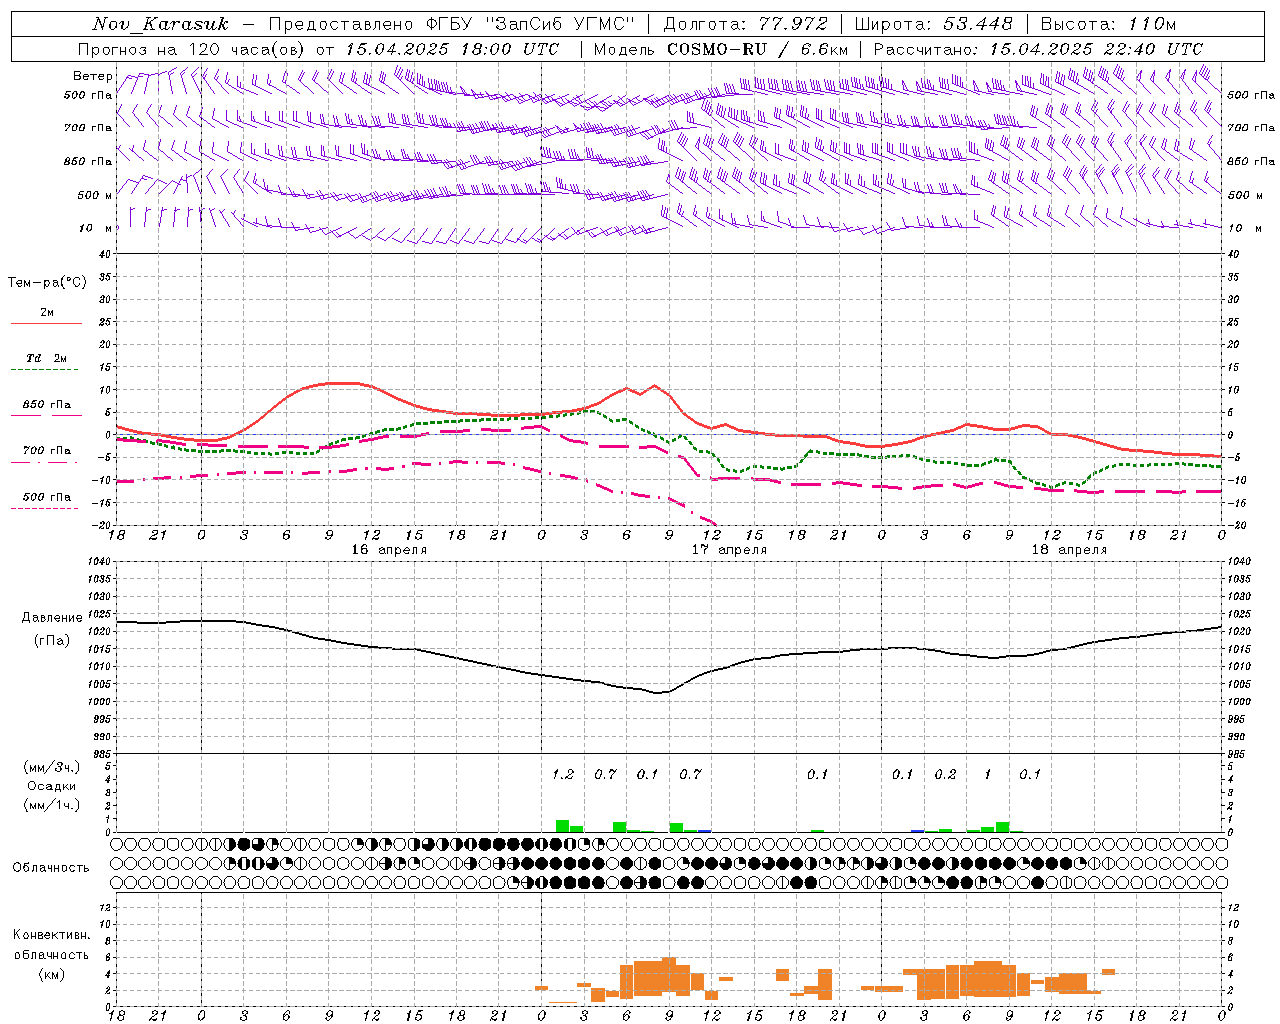Click the Конвективн. convective cloud label

(51, 935)
